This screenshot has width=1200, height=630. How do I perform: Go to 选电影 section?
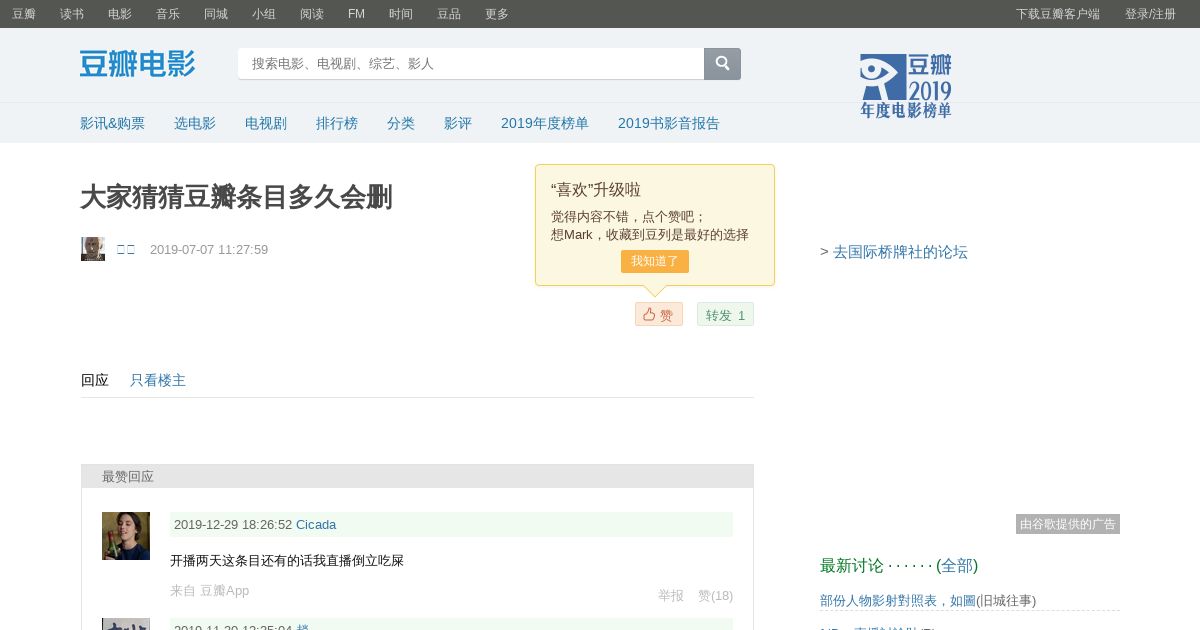click(195, 123)
